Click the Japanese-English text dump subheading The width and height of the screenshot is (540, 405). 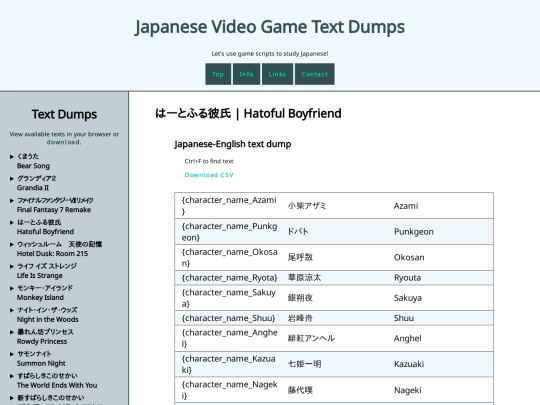coord(233,144)
